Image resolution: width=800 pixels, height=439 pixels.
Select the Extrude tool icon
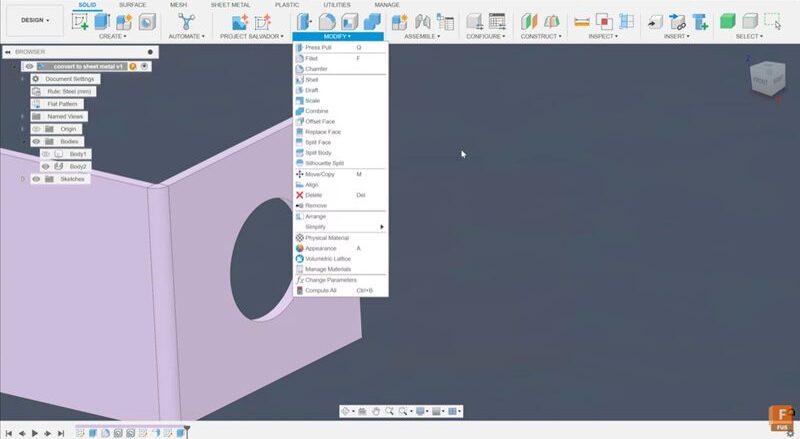click(x=102, y=21)
